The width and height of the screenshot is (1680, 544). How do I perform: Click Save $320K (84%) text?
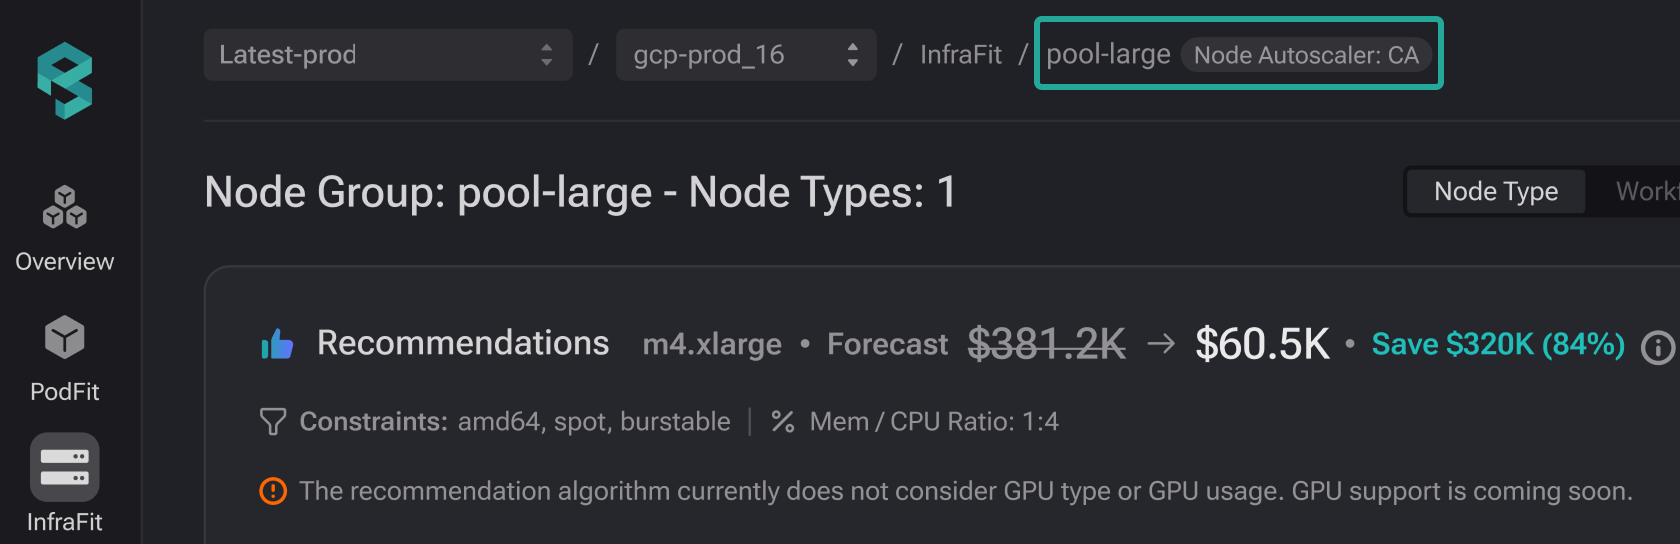[x=1498, y=344]
